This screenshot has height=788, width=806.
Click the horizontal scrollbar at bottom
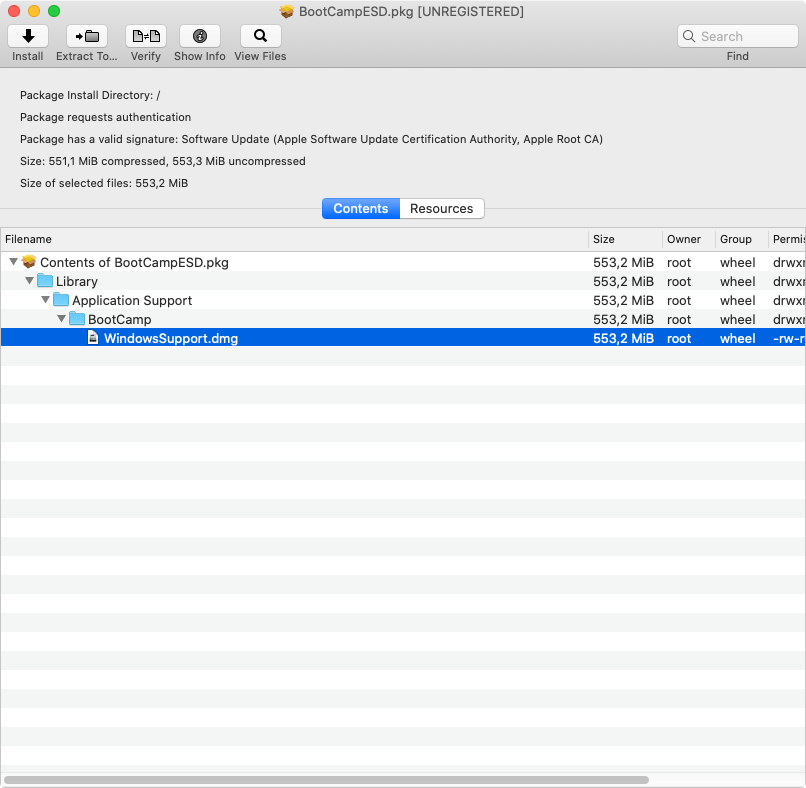click(x=326, y=780)
